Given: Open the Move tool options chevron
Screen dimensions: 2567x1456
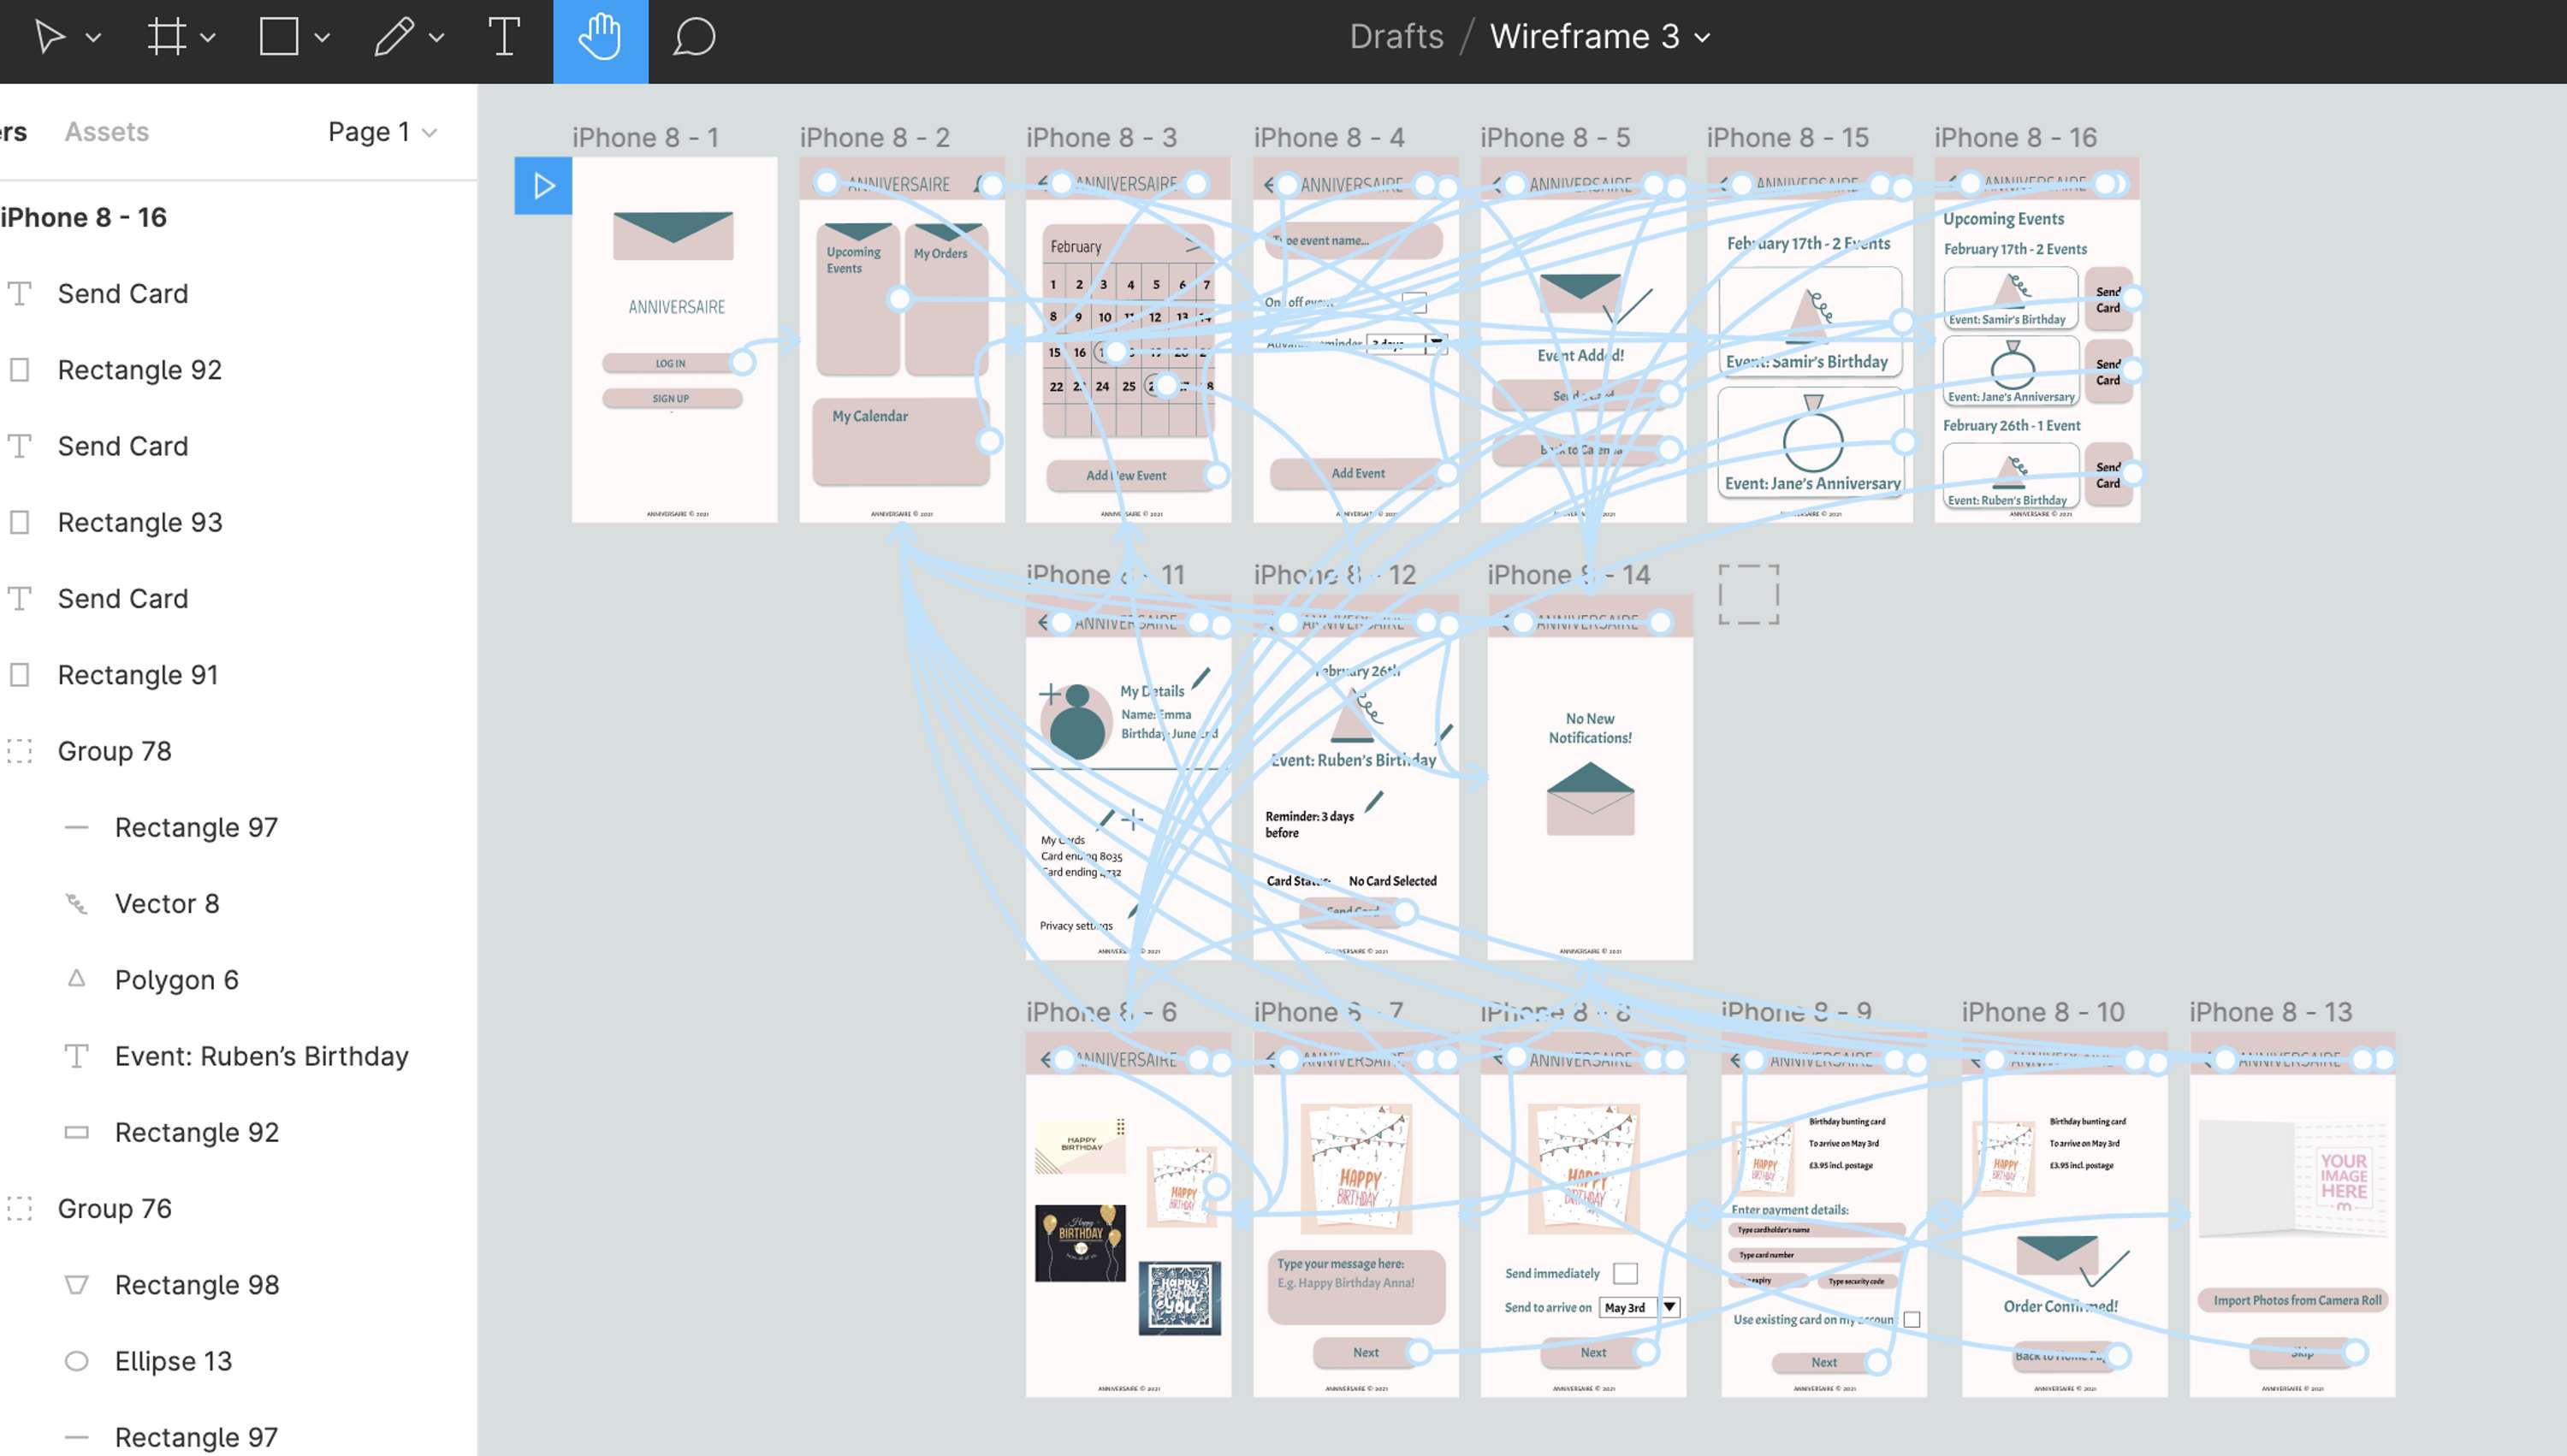Looking at the screenshot, I should (x=94, y=38).
